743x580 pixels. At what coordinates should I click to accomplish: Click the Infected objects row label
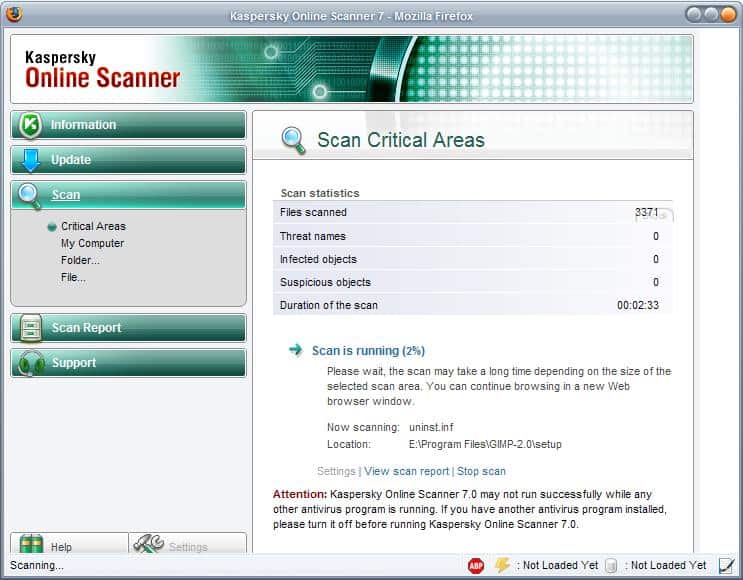click(x=318, y=259)
